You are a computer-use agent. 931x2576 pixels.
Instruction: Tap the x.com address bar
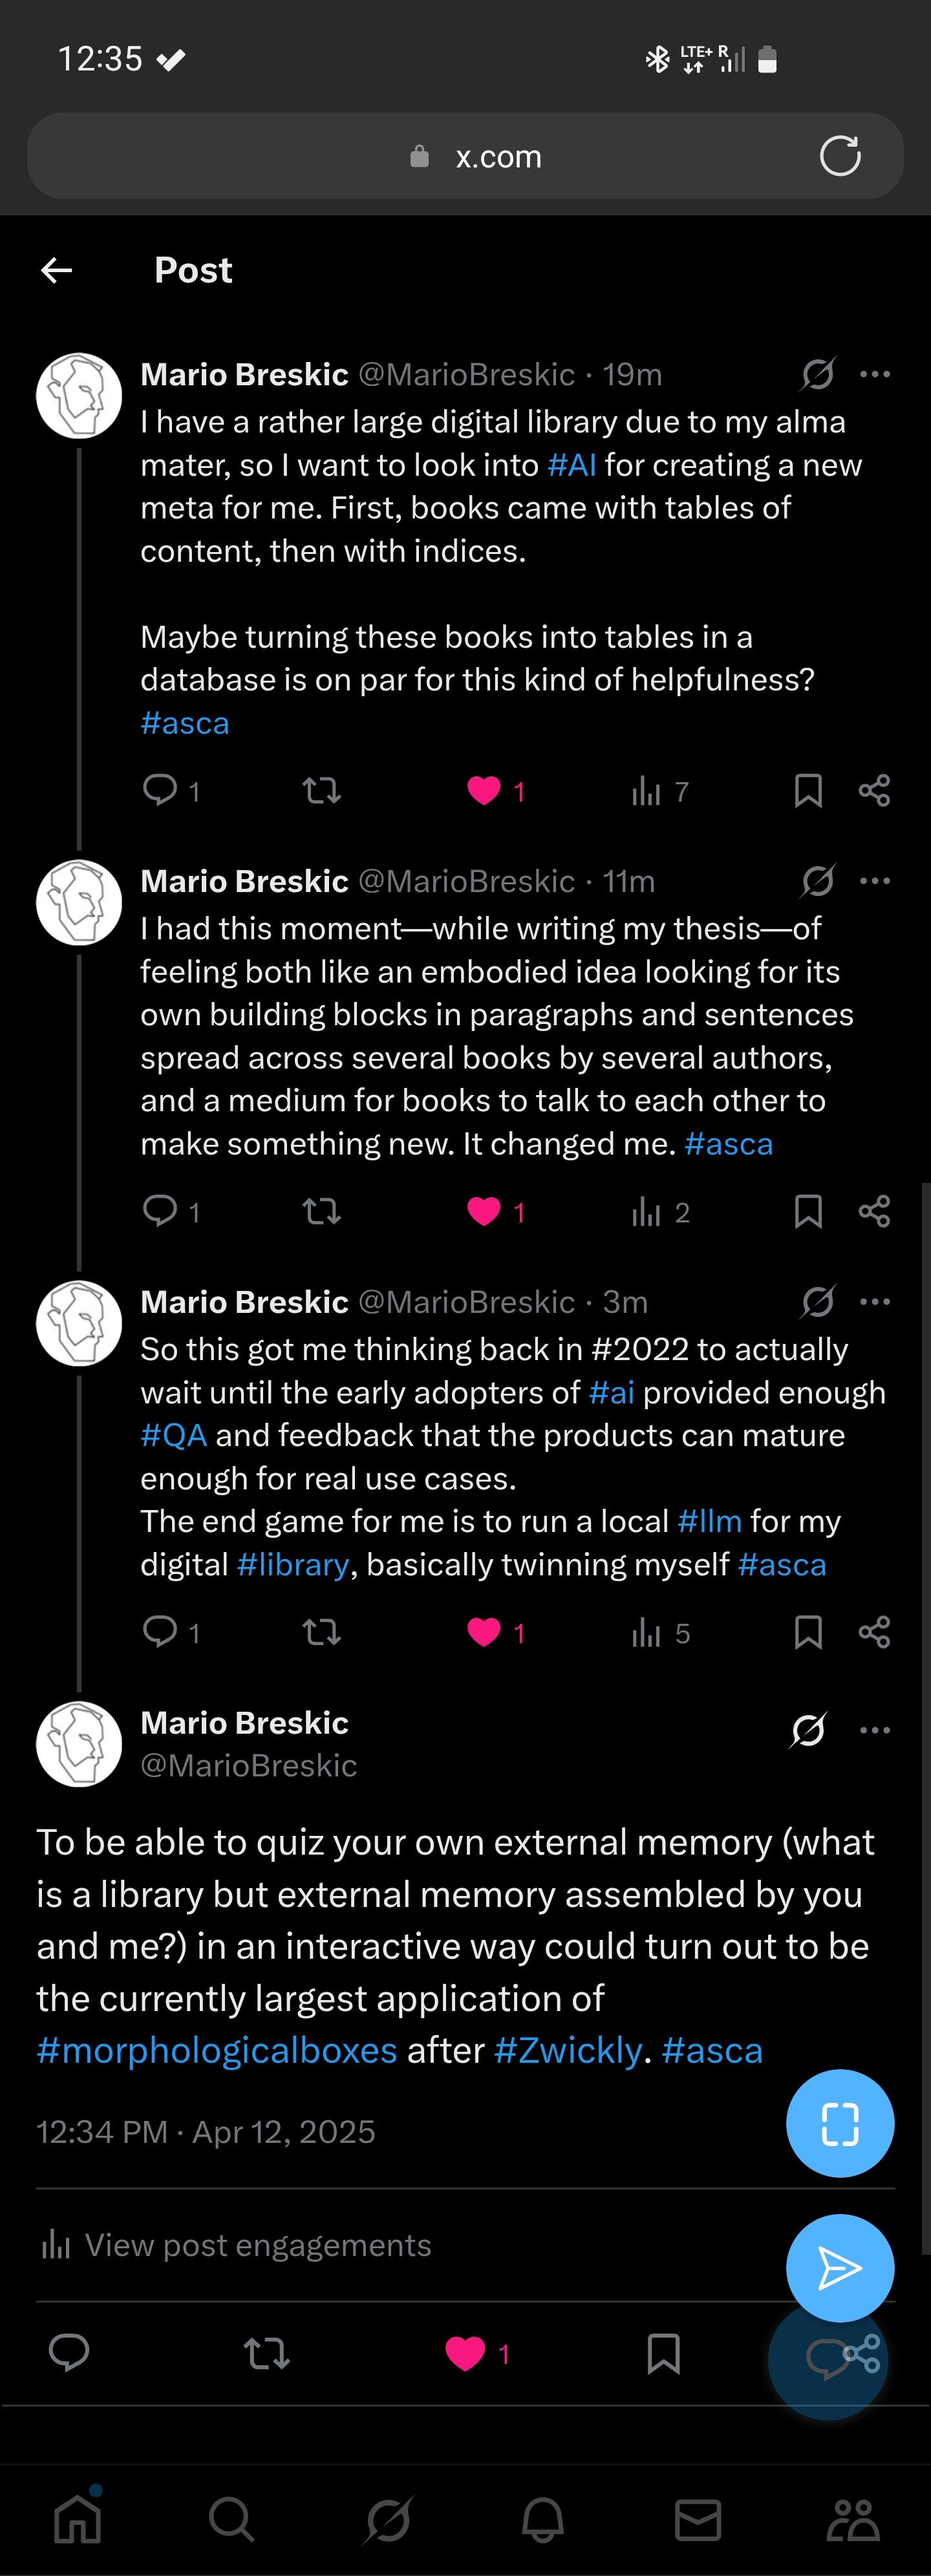tap(465, 156)
